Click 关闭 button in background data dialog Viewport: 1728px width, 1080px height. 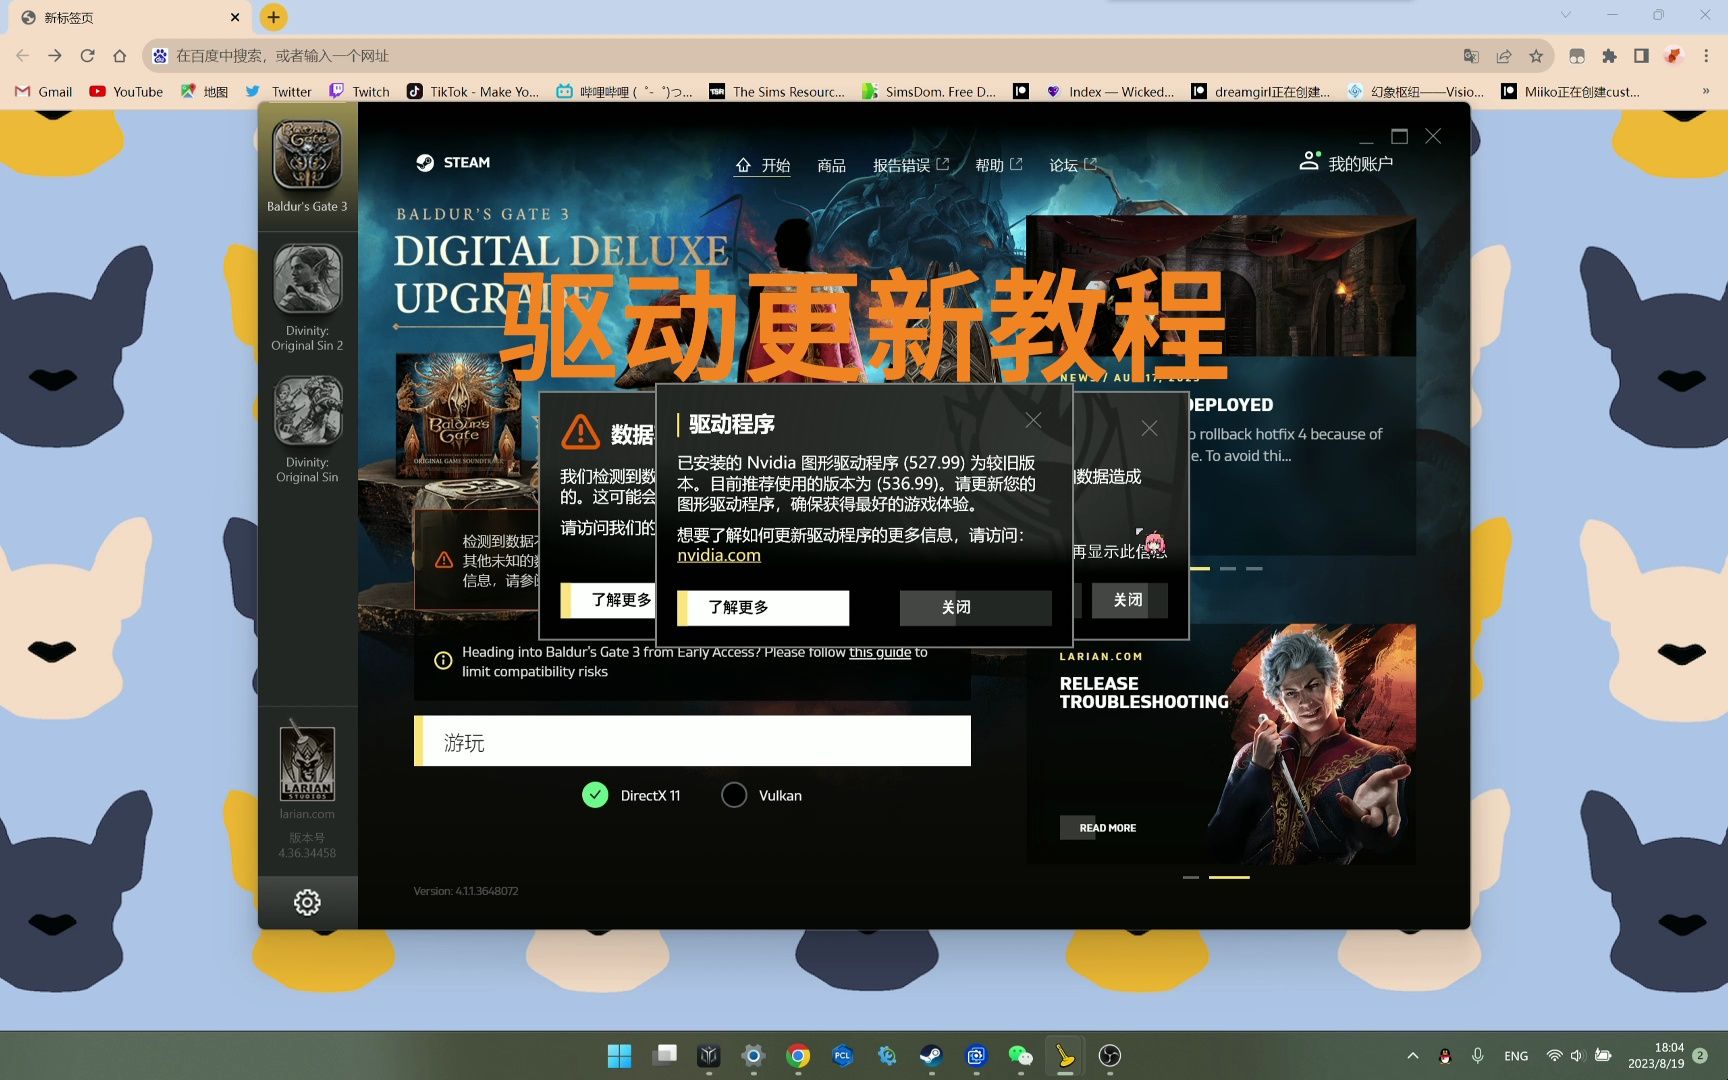pos(1128,600)
